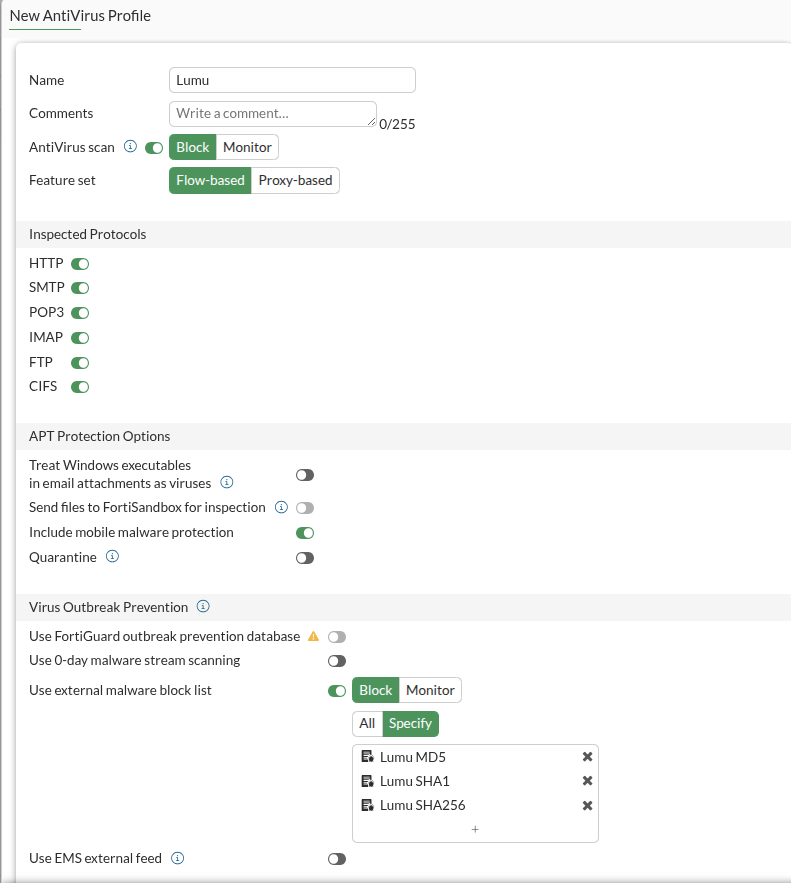
Task: Click info icon next to AntiVirus scan
Action: [x=130, y=147]
